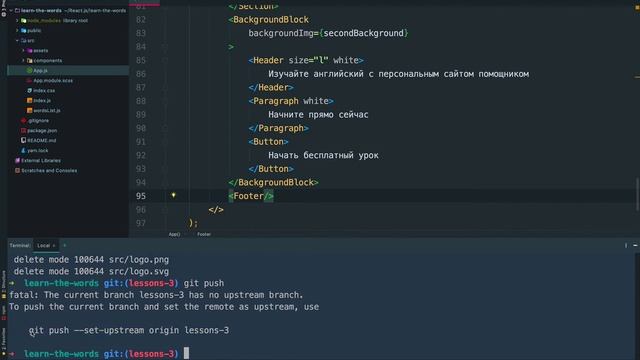Click line number 95 in the gutter
The image size is (640, 360).
141,196
